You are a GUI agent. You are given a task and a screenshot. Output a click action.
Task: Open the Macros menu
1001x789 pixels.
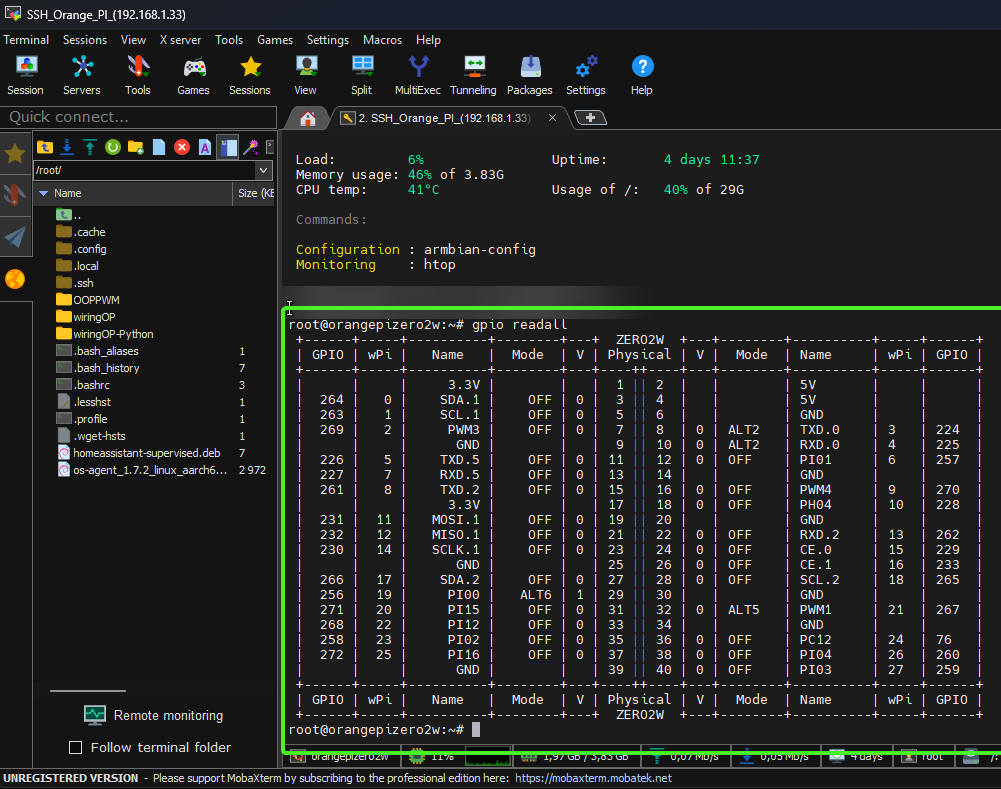382,40
